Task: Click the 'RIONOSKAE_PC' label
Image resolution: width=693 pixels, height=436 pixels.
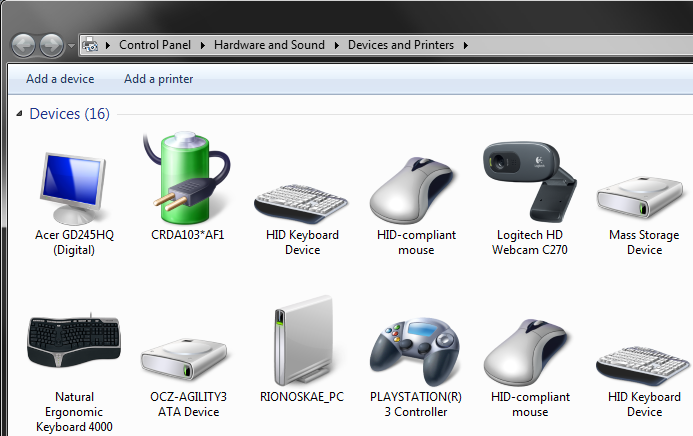Action: (x=302, y=397)
